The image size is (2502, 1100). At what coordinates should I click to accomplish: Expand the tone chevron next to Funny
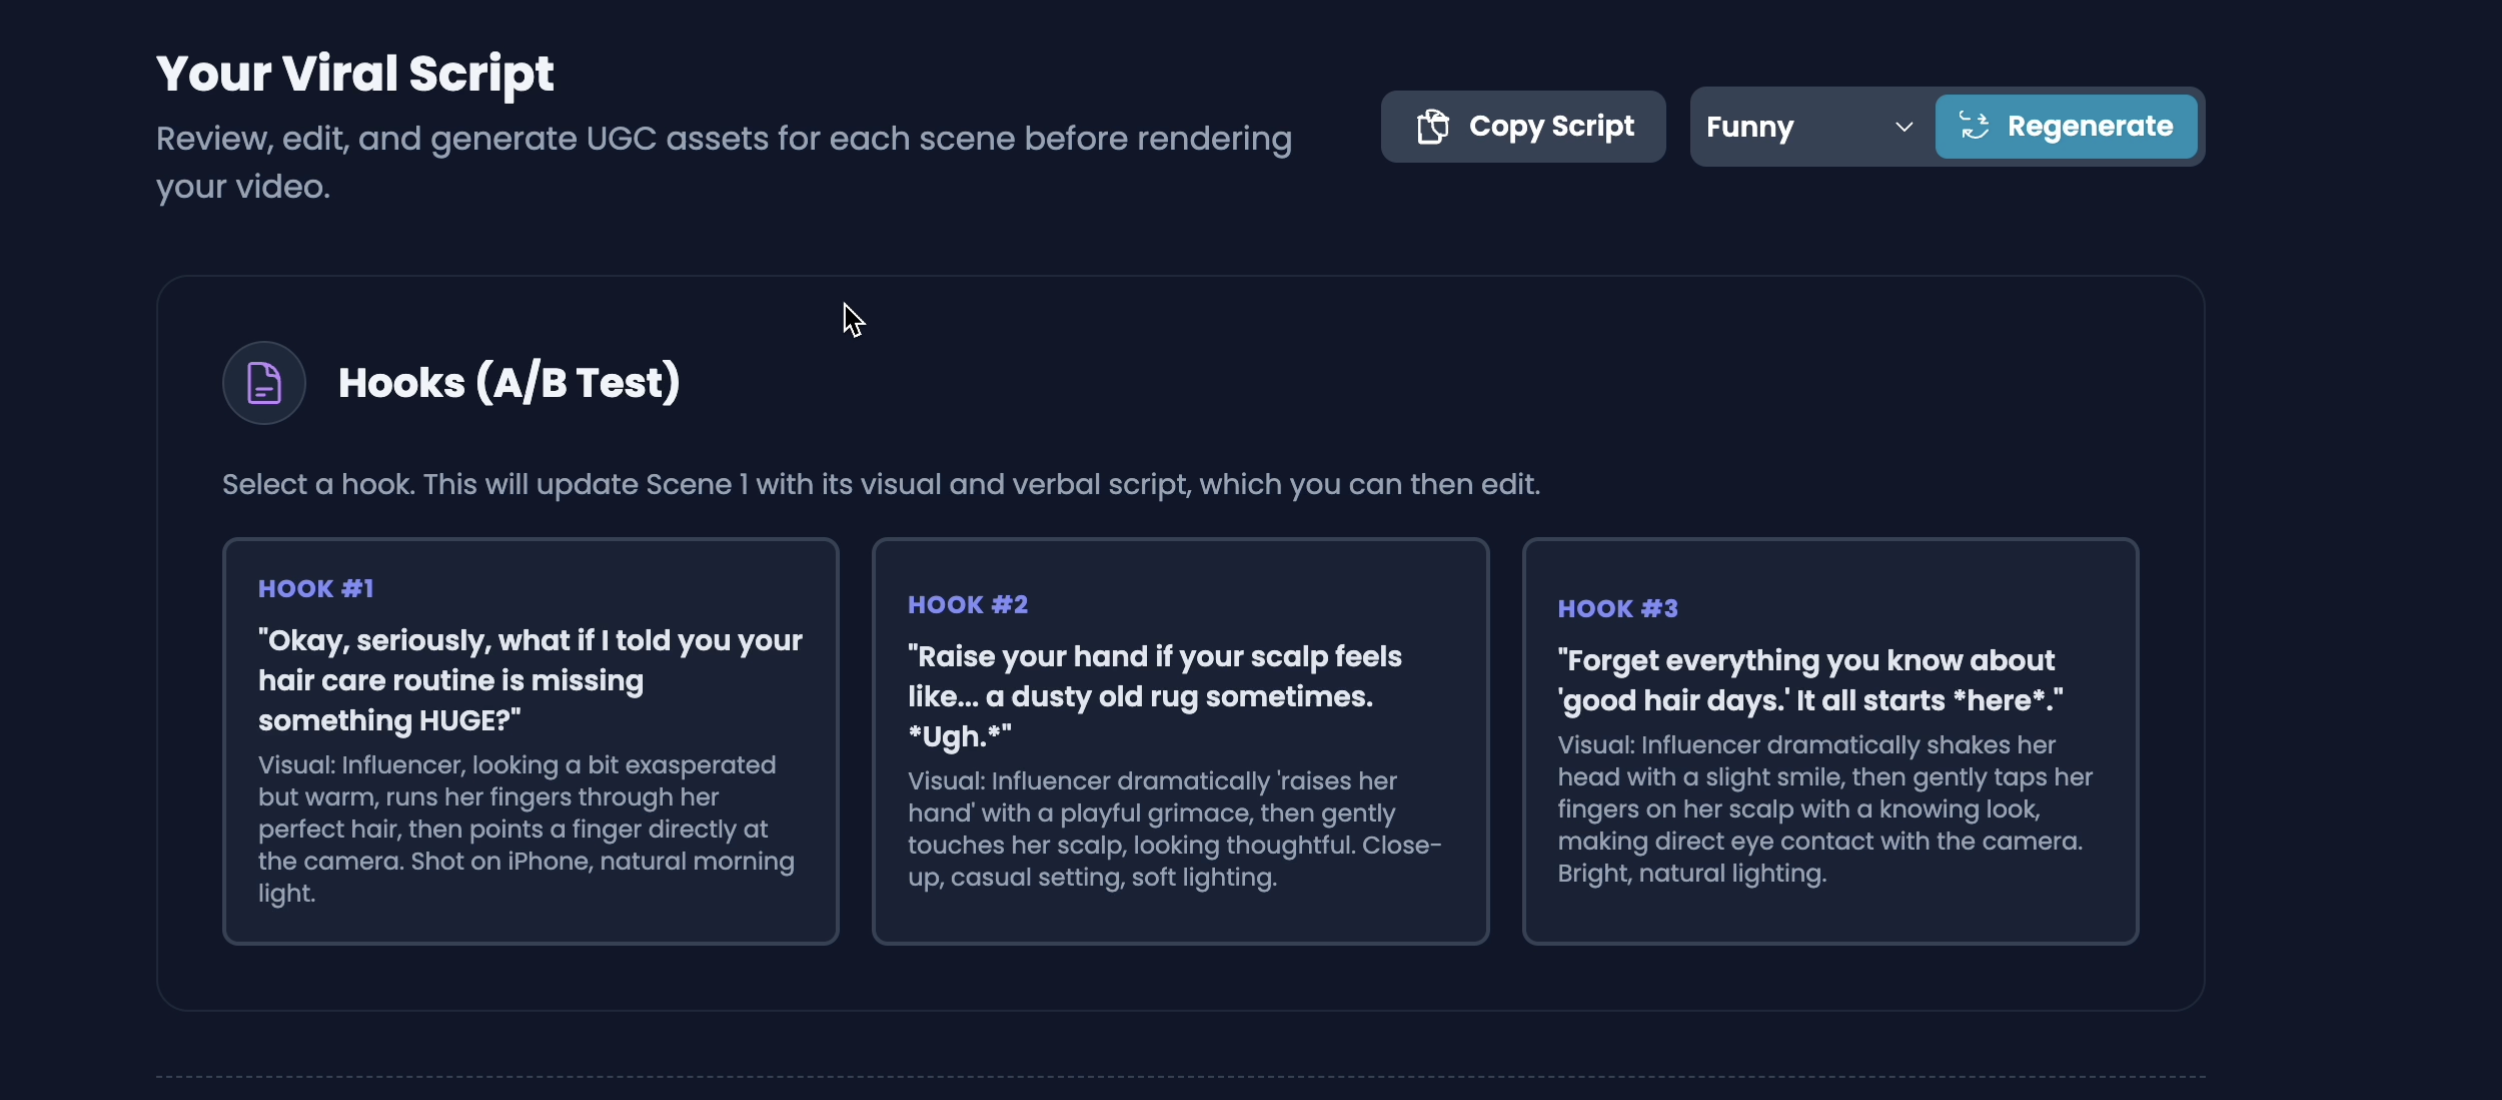[x=1903, y=127]
